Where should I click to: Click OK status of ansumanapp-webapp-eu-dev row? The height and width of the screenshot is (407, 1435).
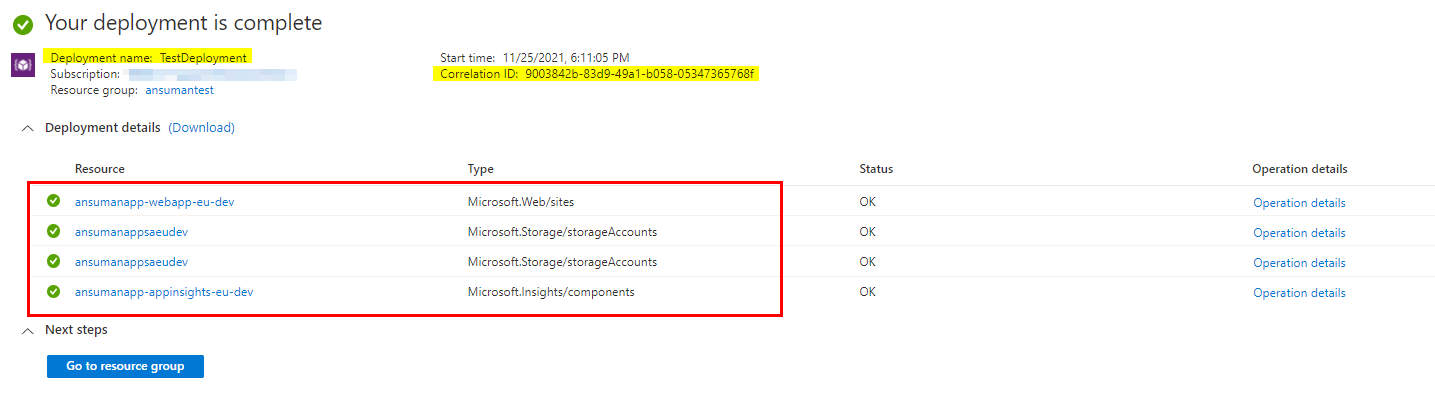pos(867,202)
